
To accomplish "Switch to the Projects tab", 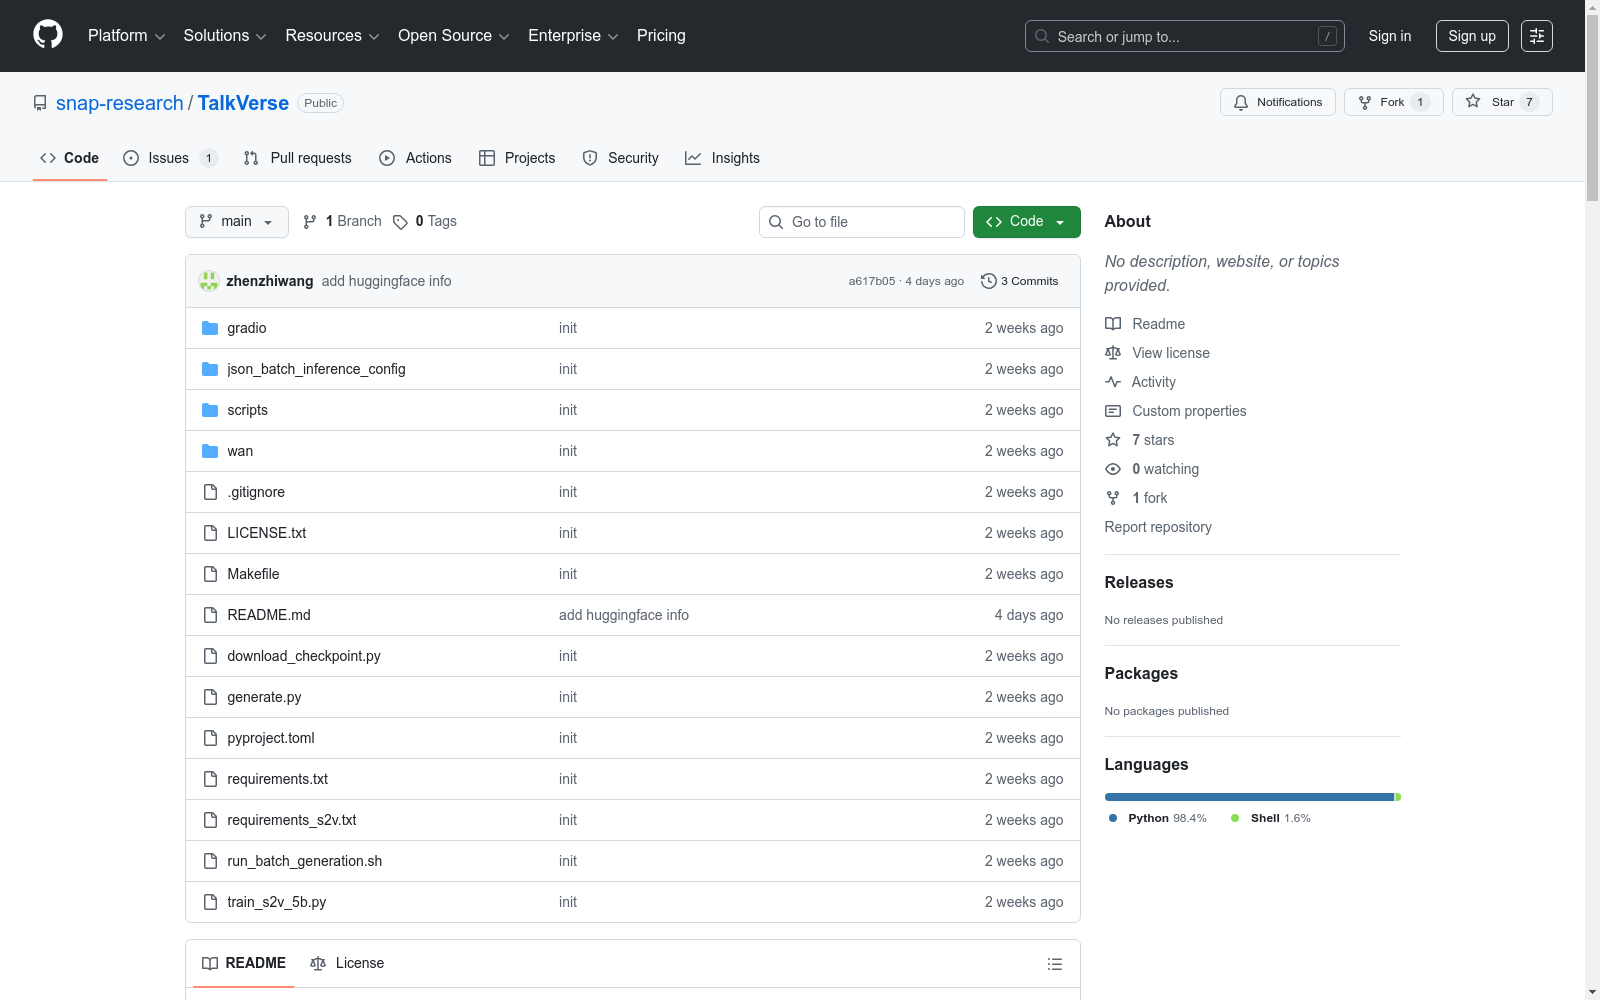I will coord(517,158).
